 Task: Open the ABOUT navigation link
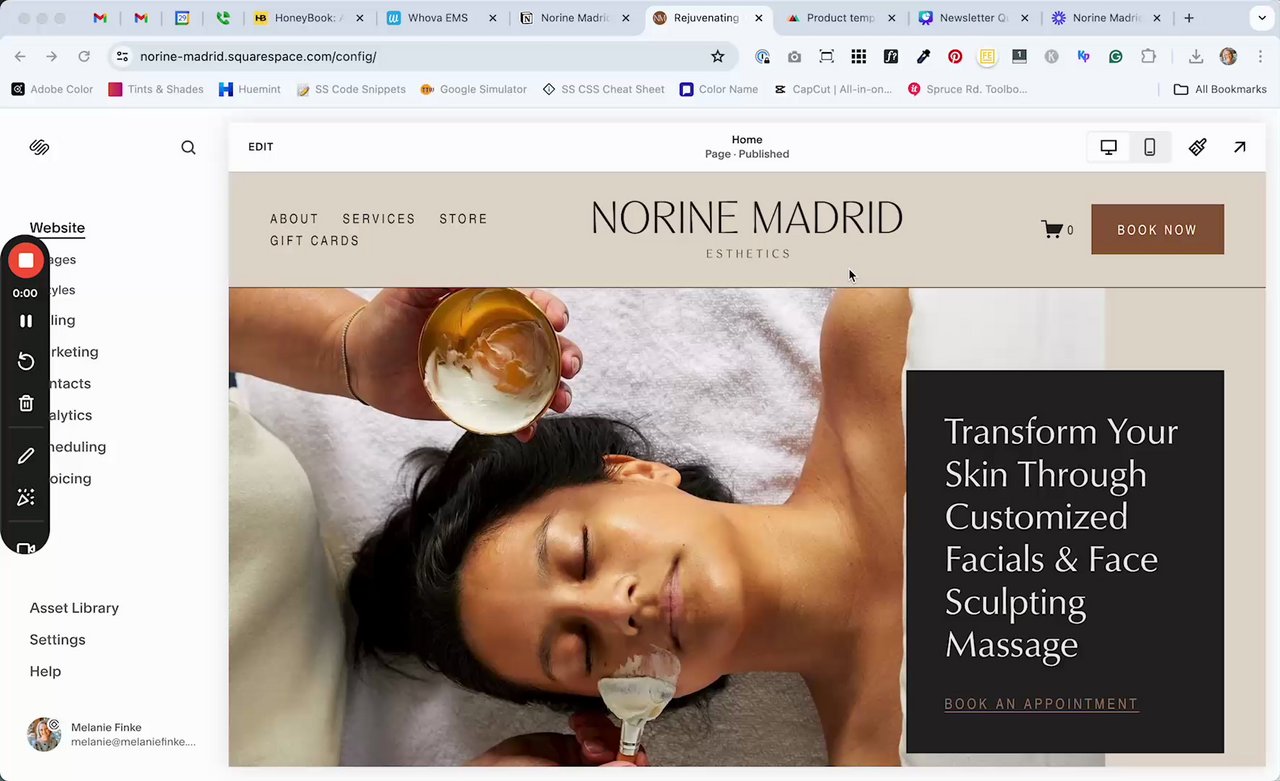(294, 219)
